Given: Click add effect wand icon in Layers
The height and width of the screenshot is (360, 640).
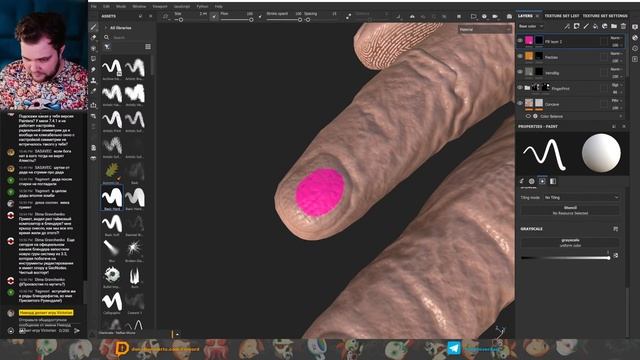Looking at the screenshot, I should pos(567,26).
